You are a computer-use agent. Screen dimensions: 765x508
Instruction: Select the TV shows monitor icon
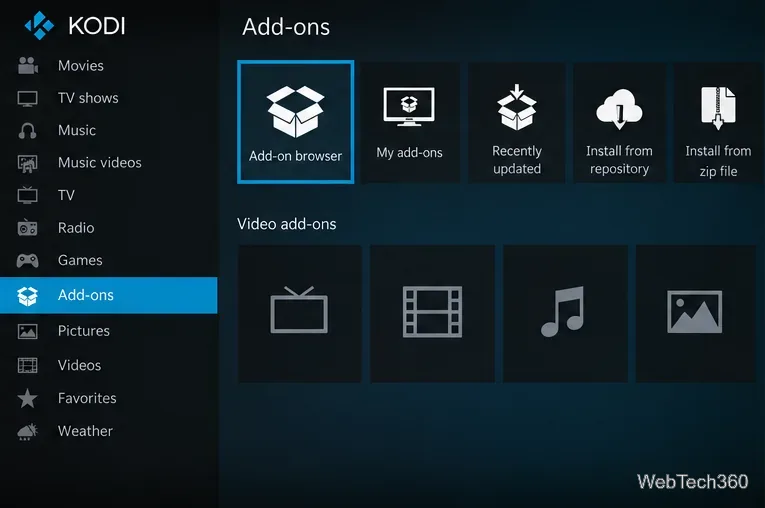pyautogui.click(x=27, y=98)
